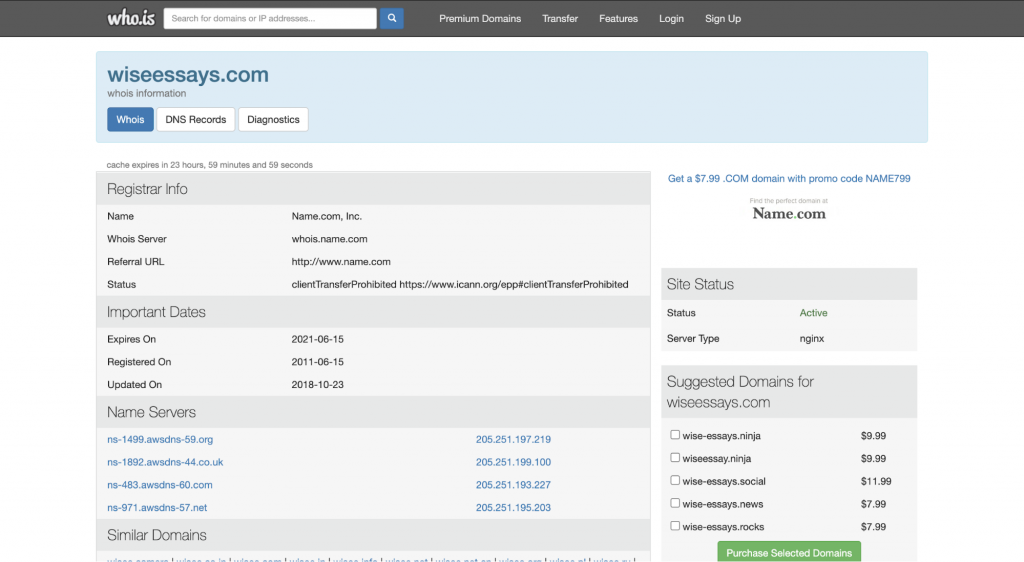
Task: Switch to DNS Records tab
Action: click(196, 119)
